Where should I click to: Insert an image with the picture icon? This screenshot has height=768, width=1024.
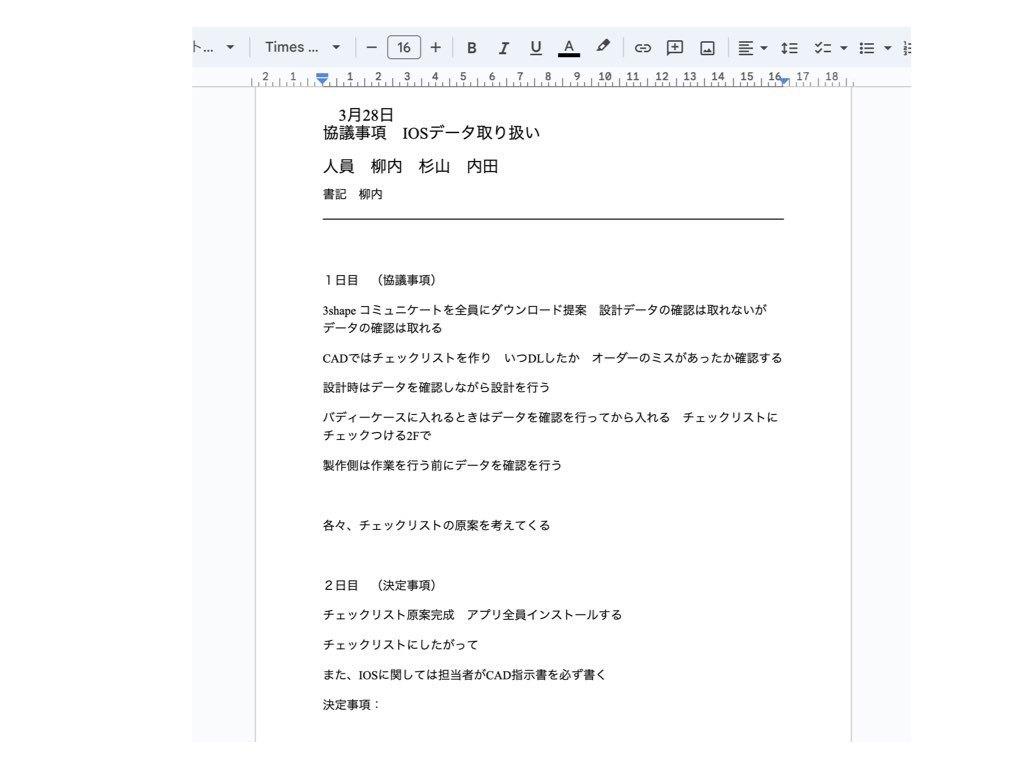coord(707,48)
